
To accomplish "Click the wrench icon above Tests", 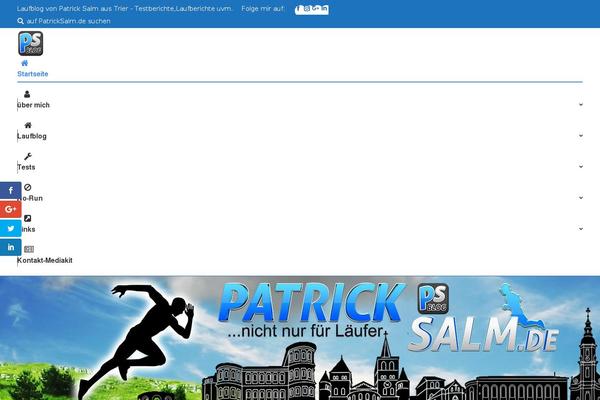I will (28, 156).
